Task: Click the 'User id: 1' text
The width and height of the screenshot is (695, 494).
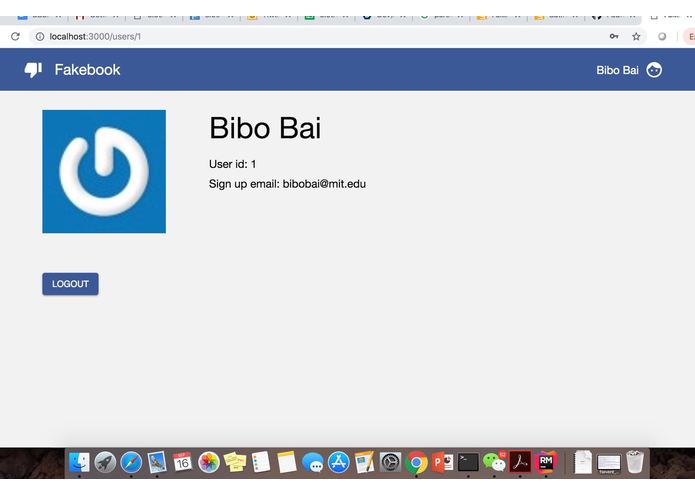Action: click(x=233, y=164)
